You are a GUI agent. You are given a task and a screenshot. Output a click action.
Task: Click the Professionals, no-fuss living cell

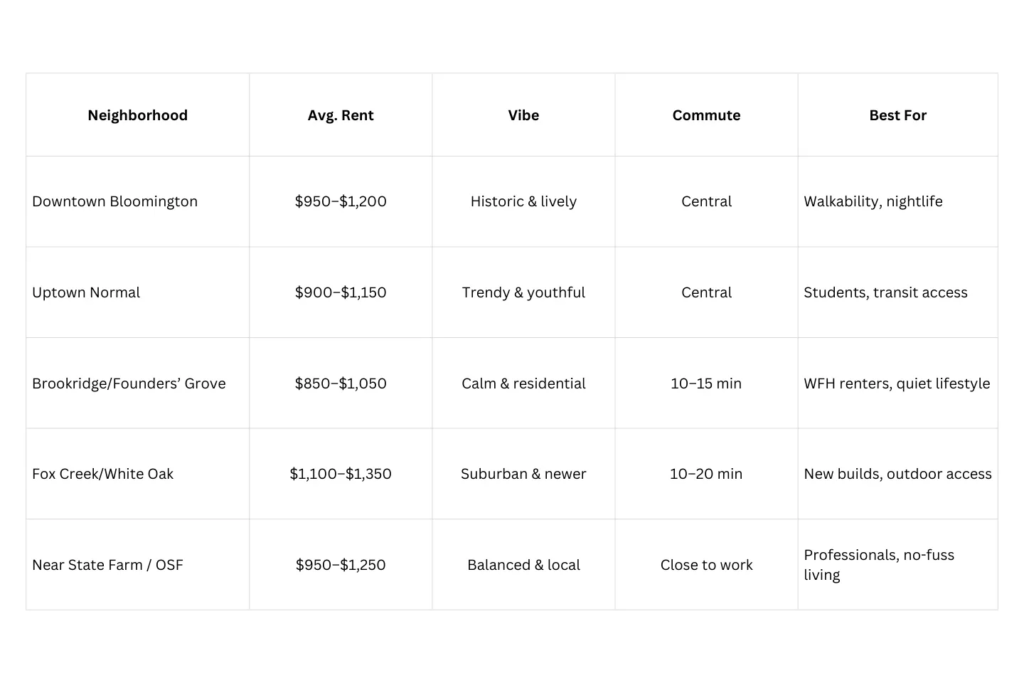879,565
